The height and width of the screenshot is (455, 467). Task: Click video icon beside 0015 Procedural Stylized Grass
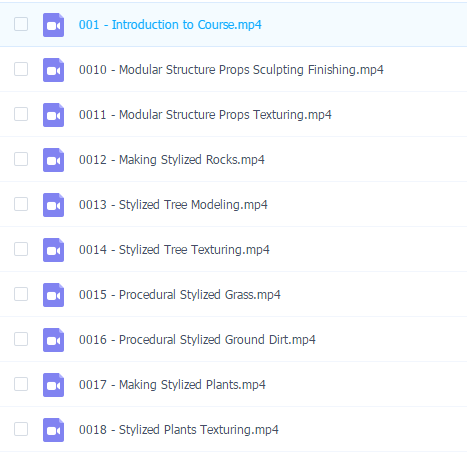(x=53, y=295)
